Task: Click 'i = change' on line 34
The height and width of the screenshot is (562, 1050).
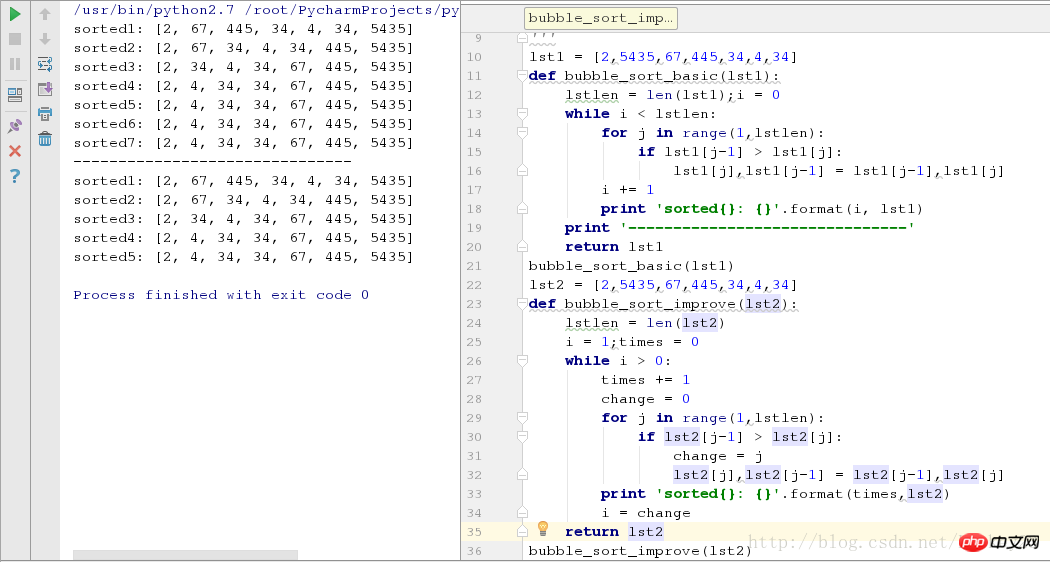Action: pos(646,513)
